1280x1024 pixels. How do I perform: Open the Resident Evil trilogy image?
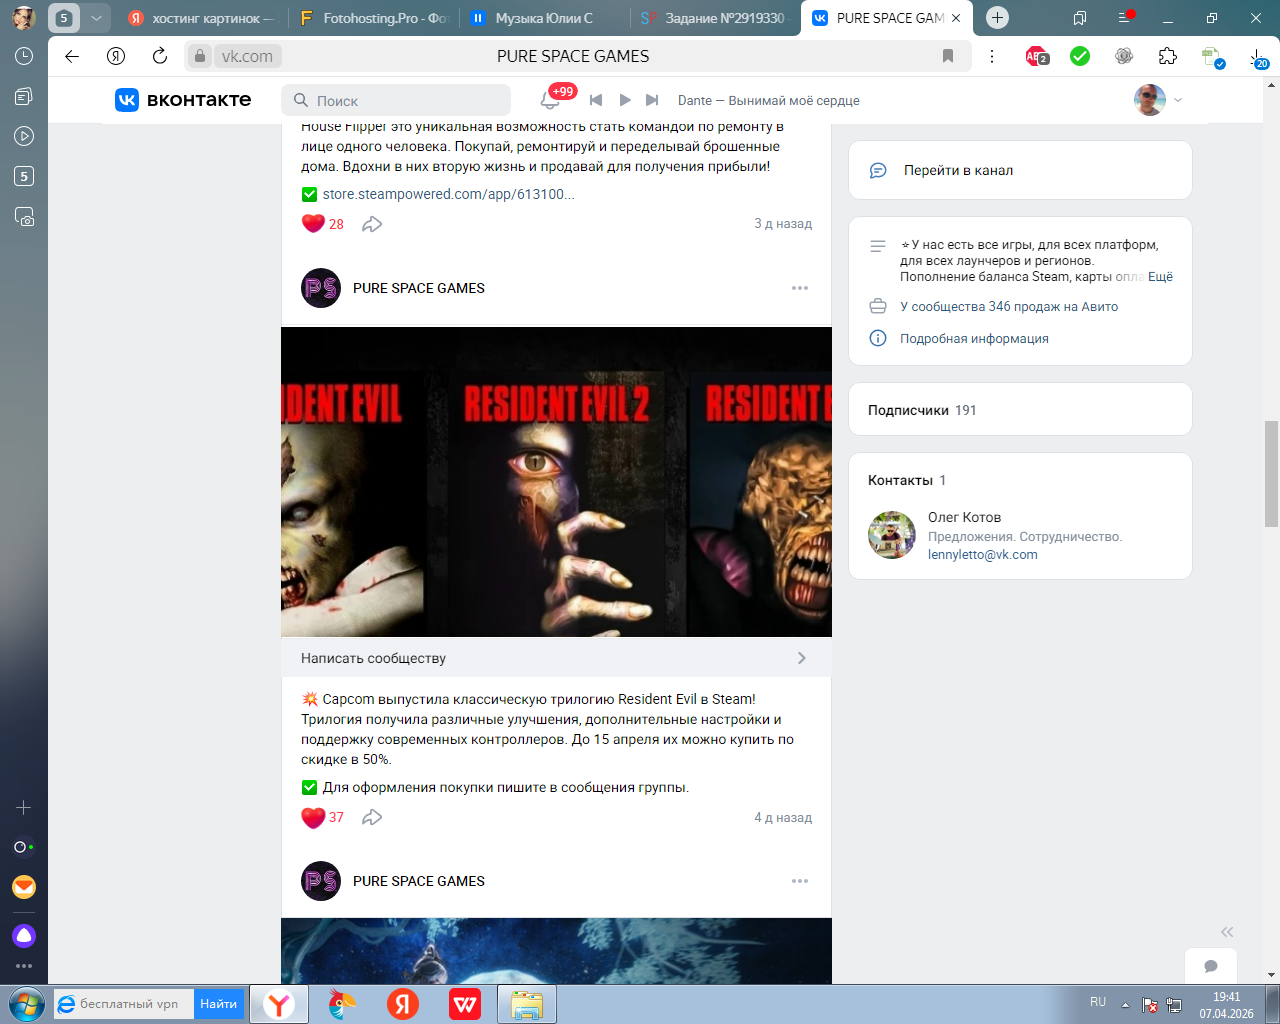(556, 482)
